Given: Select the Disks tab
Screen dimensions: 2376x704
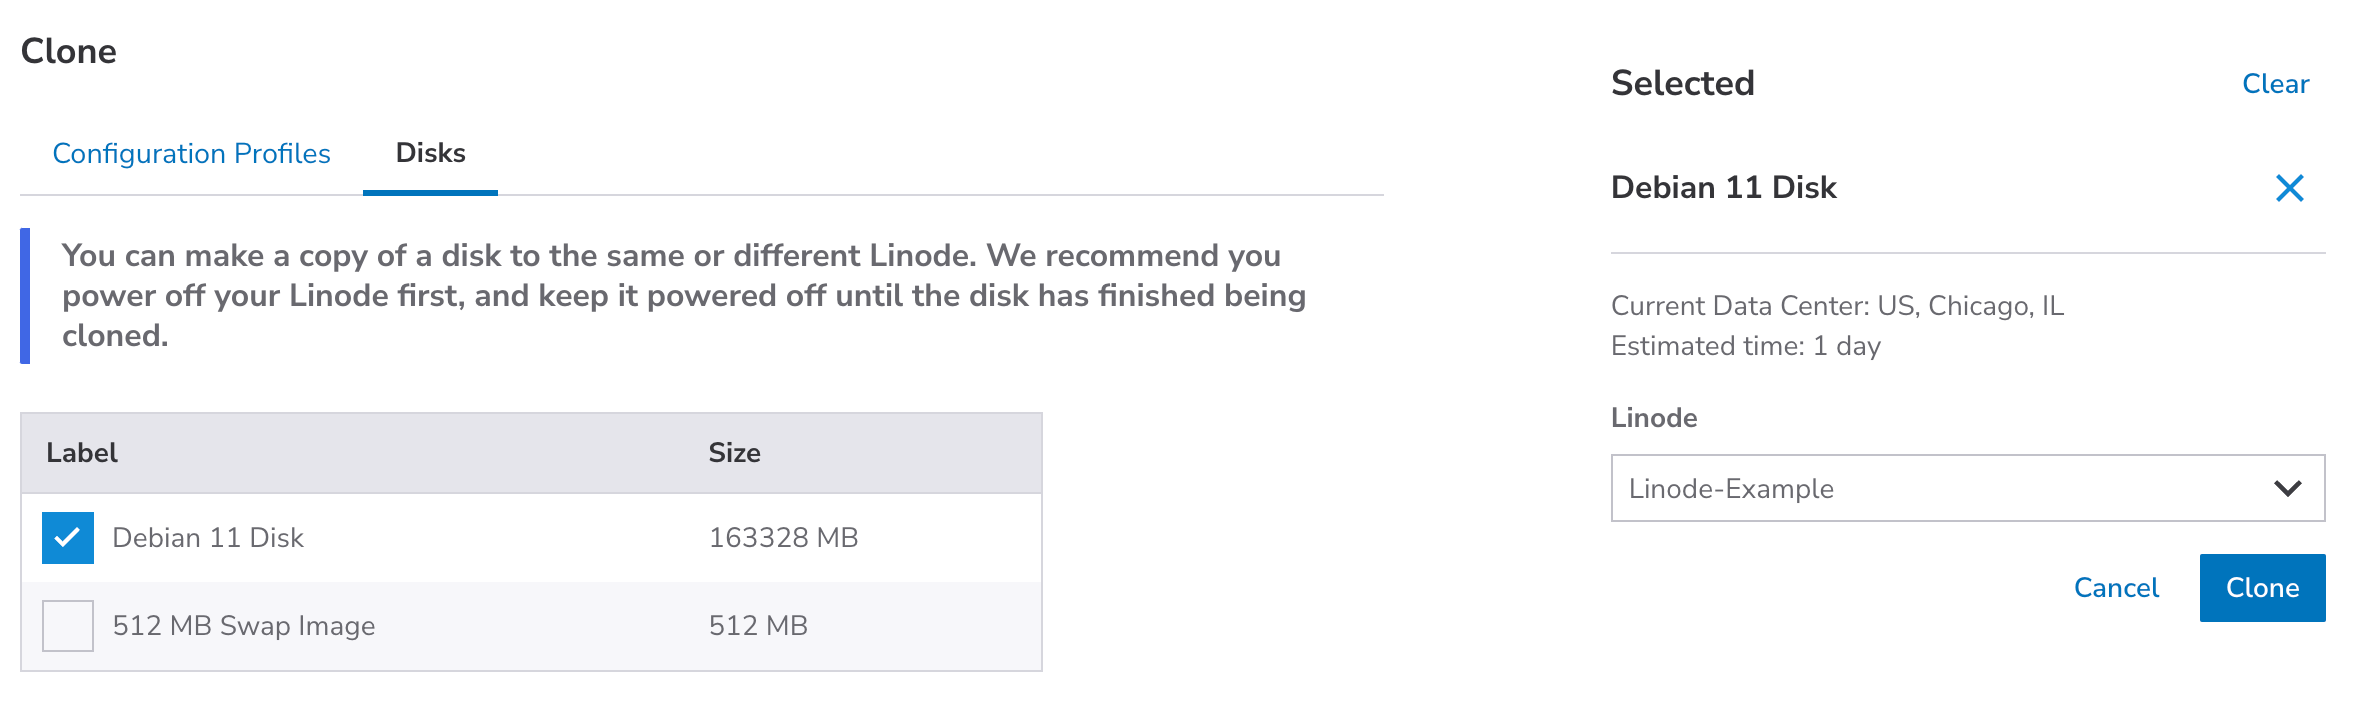Looking at the screenshot, I should click(x=430, y=153).
